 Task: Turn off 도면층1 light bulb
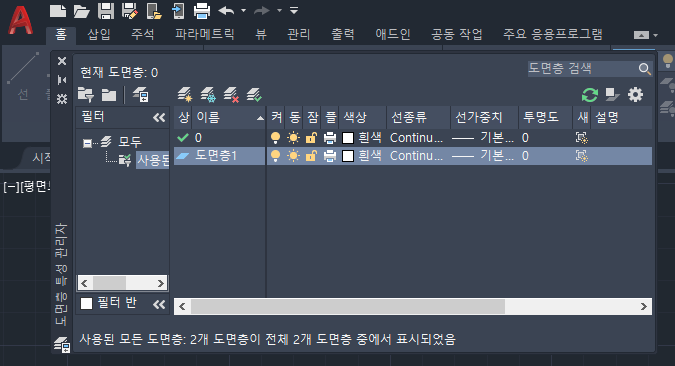click(x=276, y=155)
